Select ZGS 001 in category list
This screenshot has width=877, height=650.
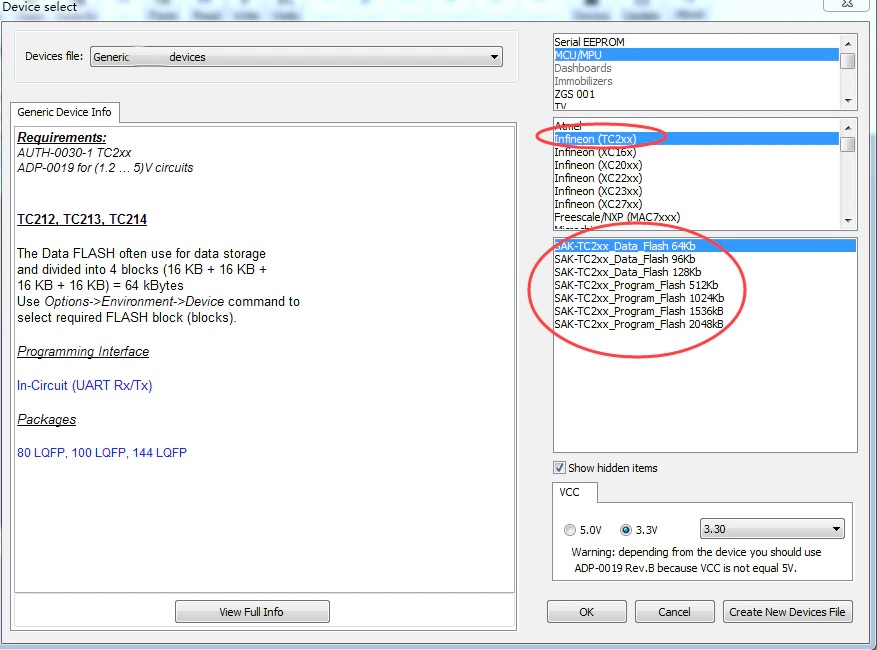pyautogui.click(x=696, y=94)
